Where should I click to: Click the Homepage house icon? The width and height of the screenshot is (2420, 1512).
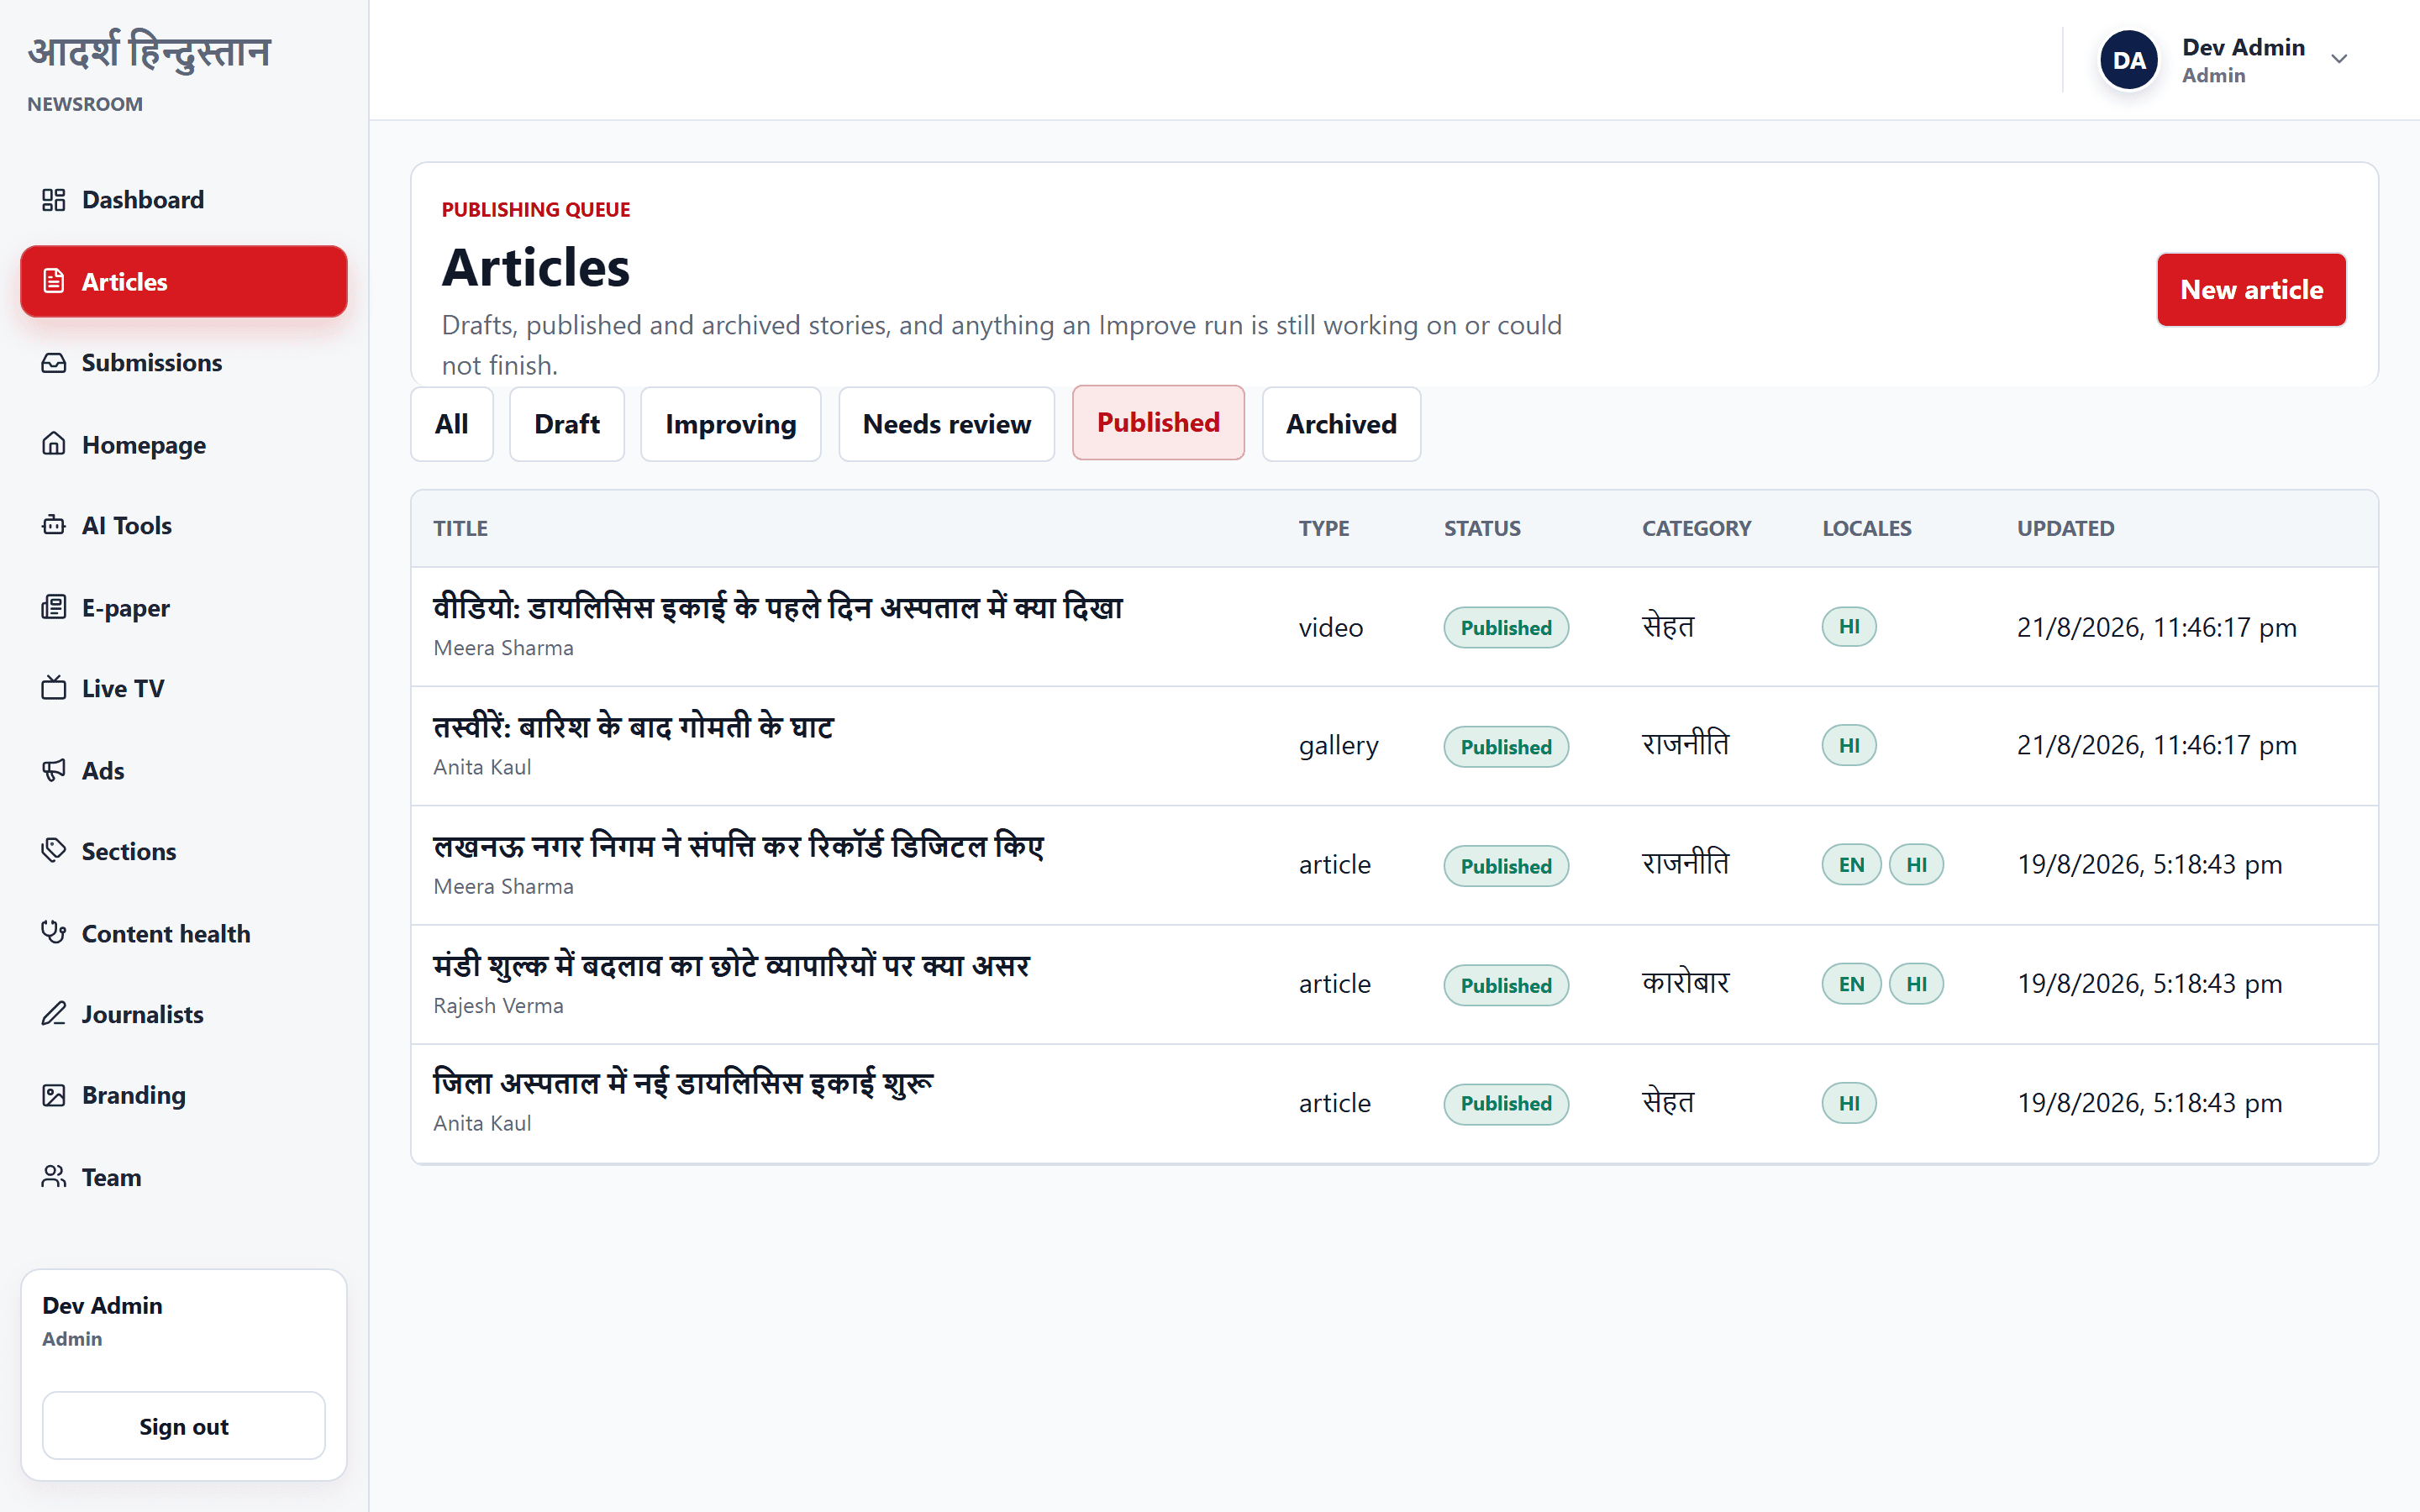[54, 444]
